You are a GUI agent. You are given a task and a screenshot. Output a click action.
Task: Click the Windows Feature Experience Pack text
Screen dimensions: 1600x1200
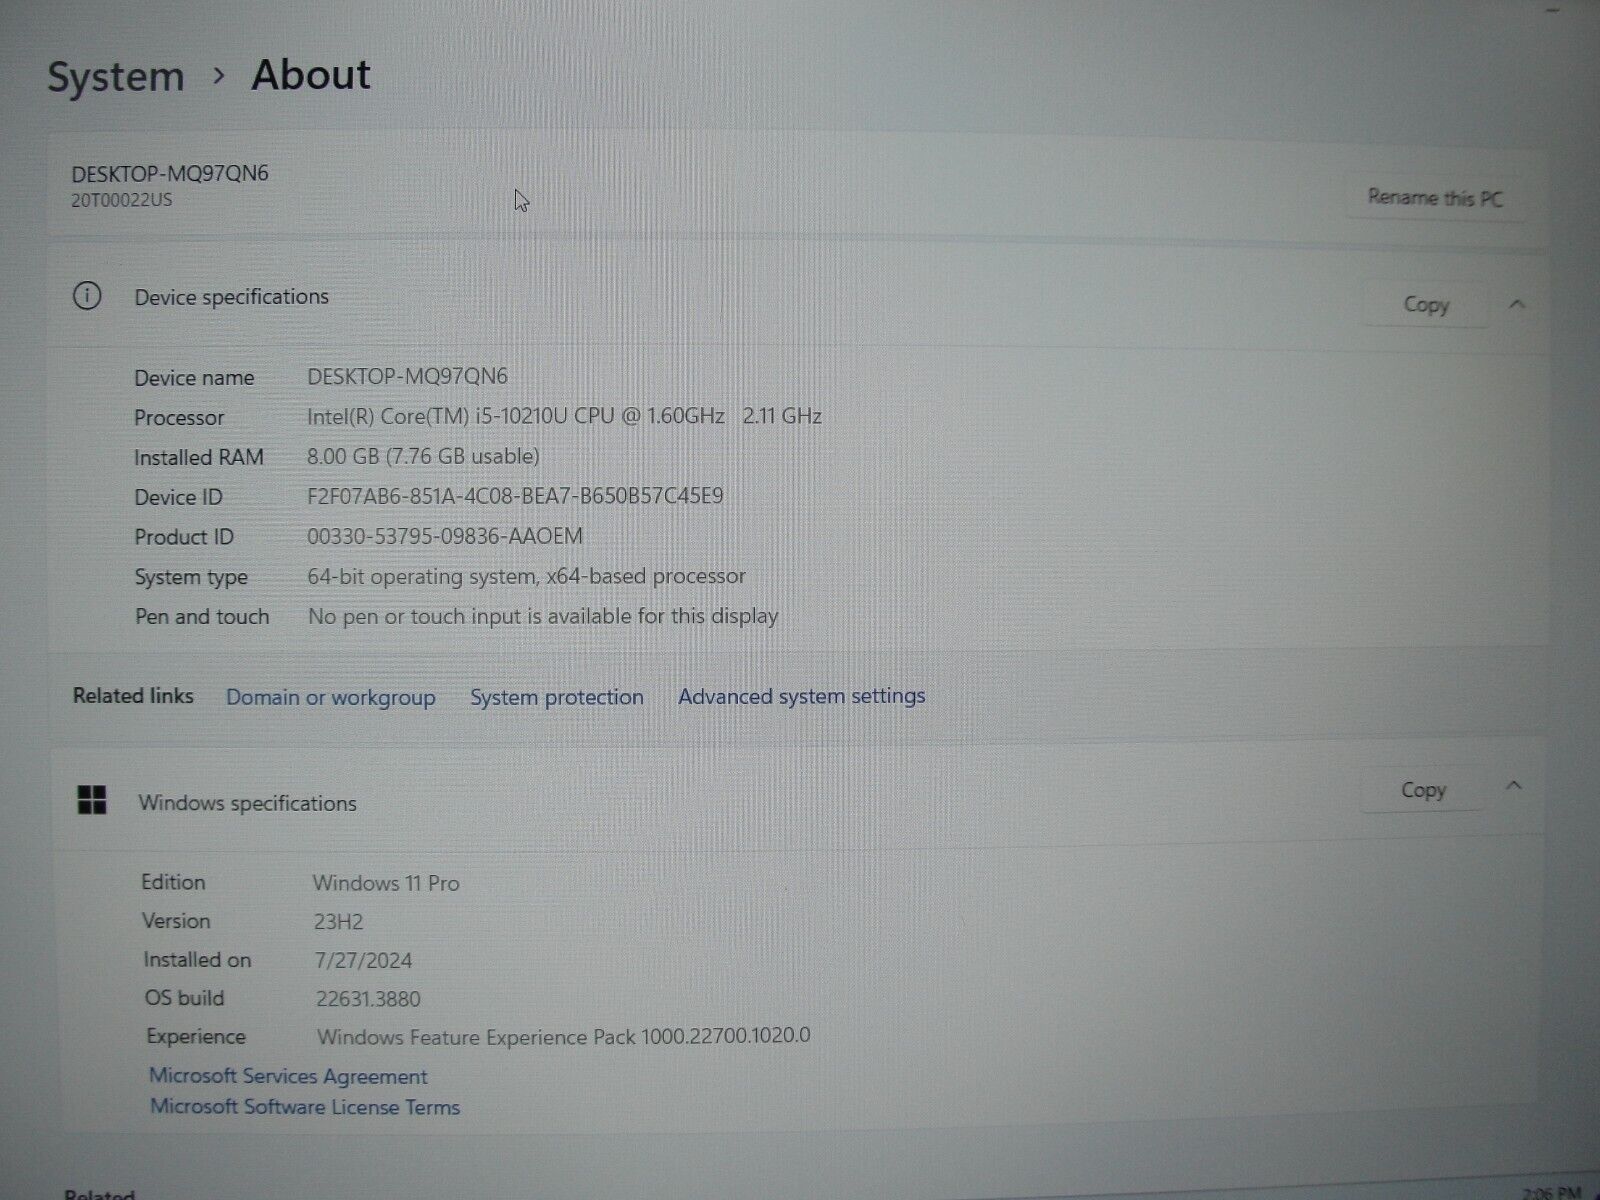564,1036
